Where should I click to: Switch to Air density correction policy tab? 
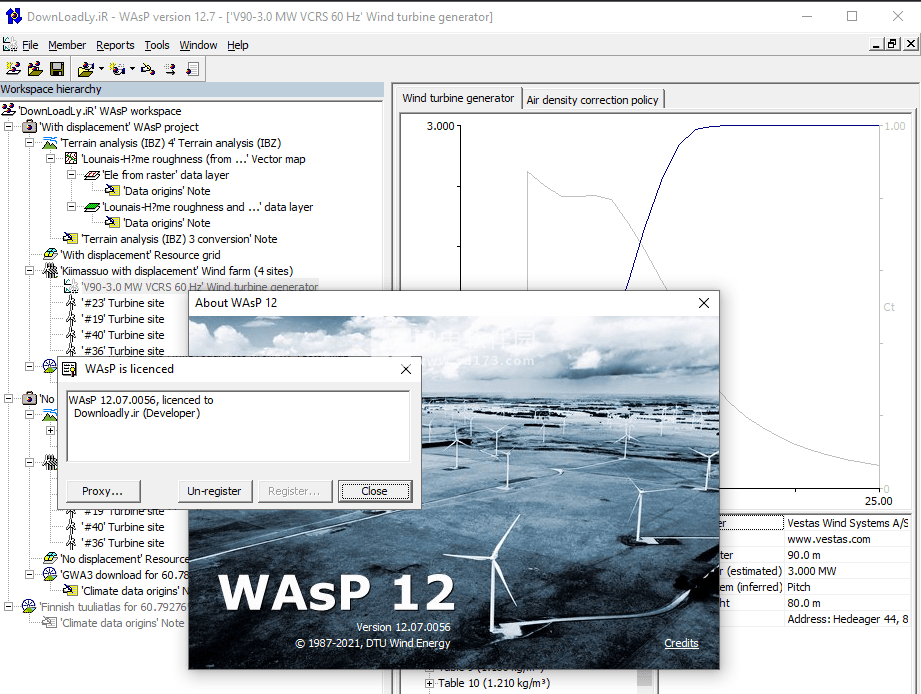point(592,100)
